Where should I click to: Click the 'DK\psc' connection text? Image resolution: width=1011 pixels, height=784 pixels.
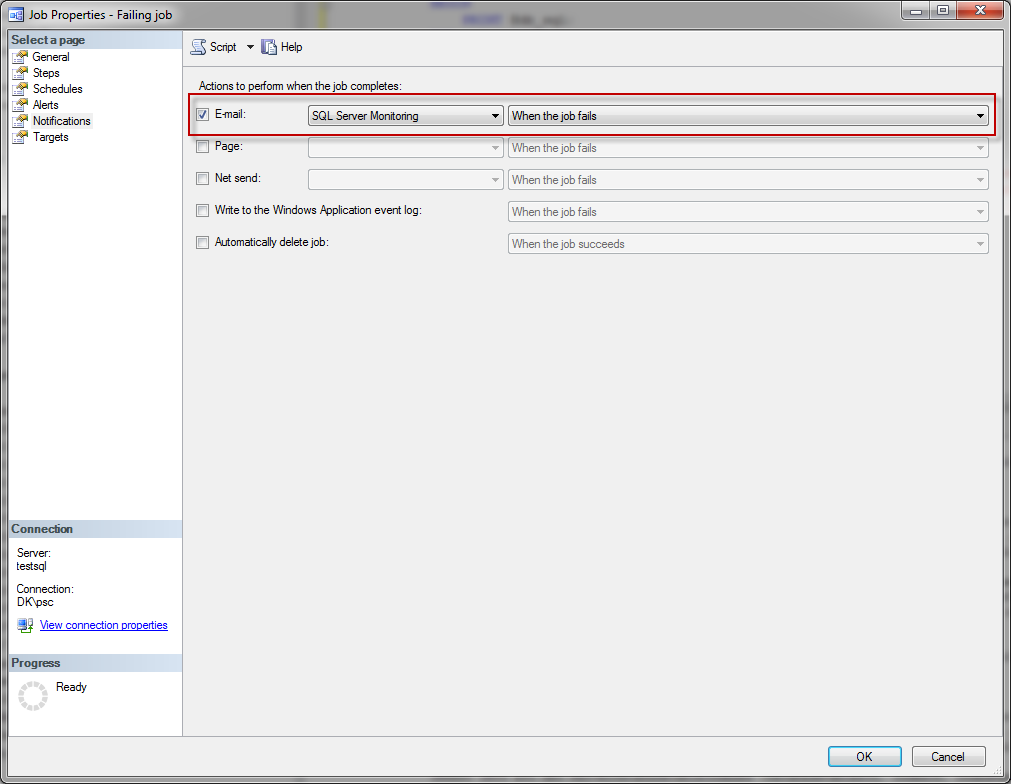(x=35, y=602)
